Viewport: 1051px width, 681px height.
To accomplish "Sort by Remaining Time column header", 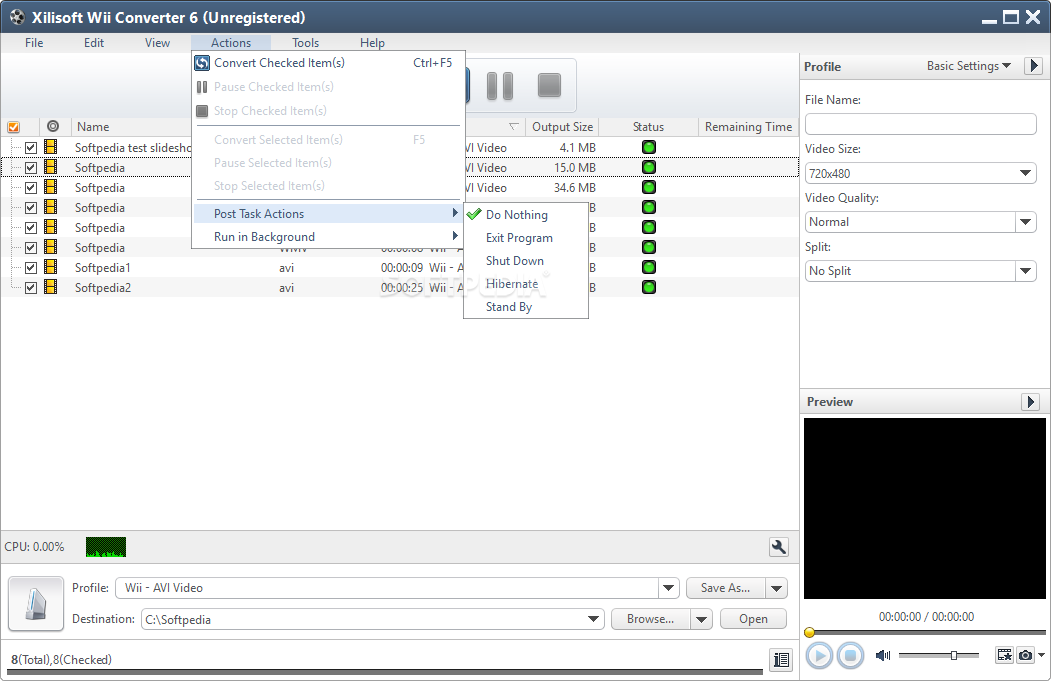I will [x=748, y=127].
